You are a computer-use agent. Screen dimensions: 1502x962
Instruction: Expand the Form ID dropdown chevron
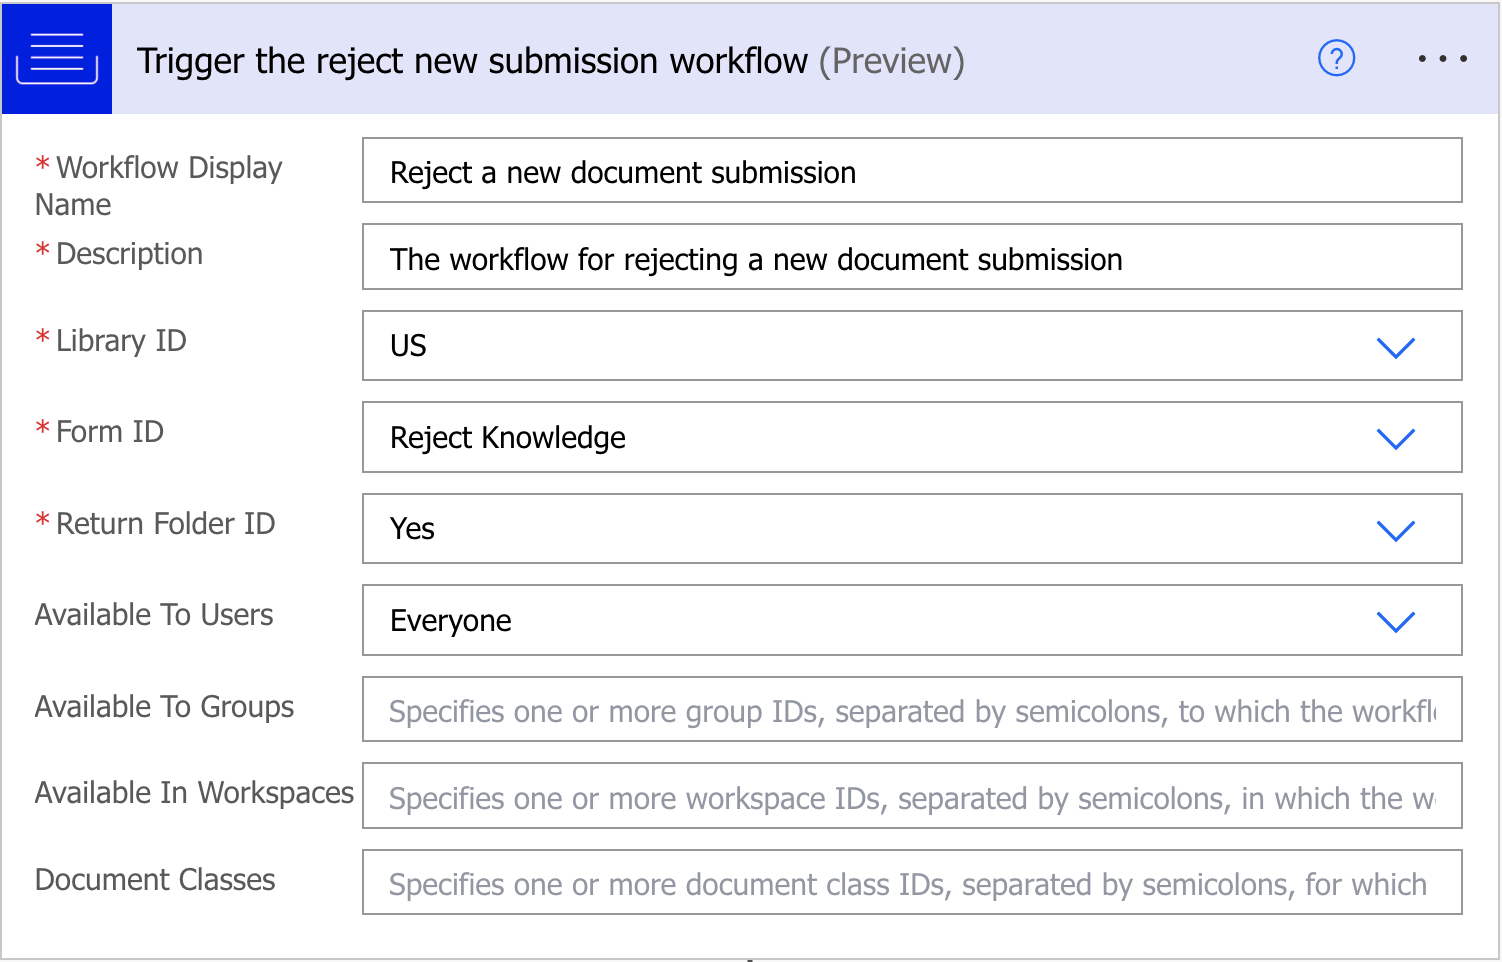pyautogui.click(x=1395, y=438)
